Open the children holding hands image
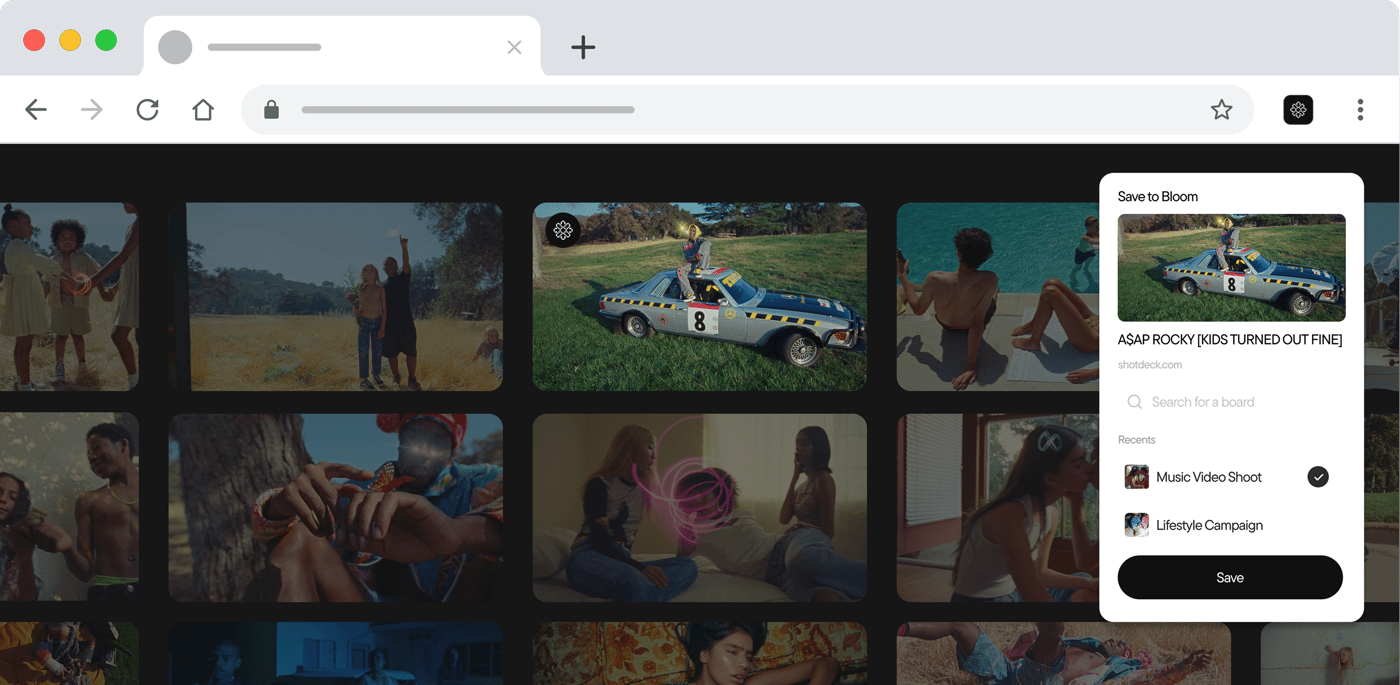This screenshot has width=1400, height=685. (x=69, y=297)
